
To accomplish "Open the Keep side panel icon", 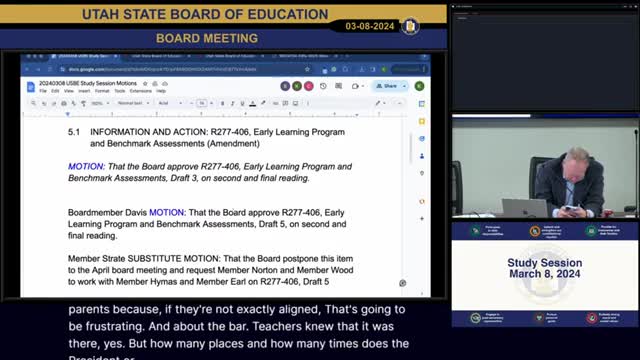I will (x=422, y=121).
